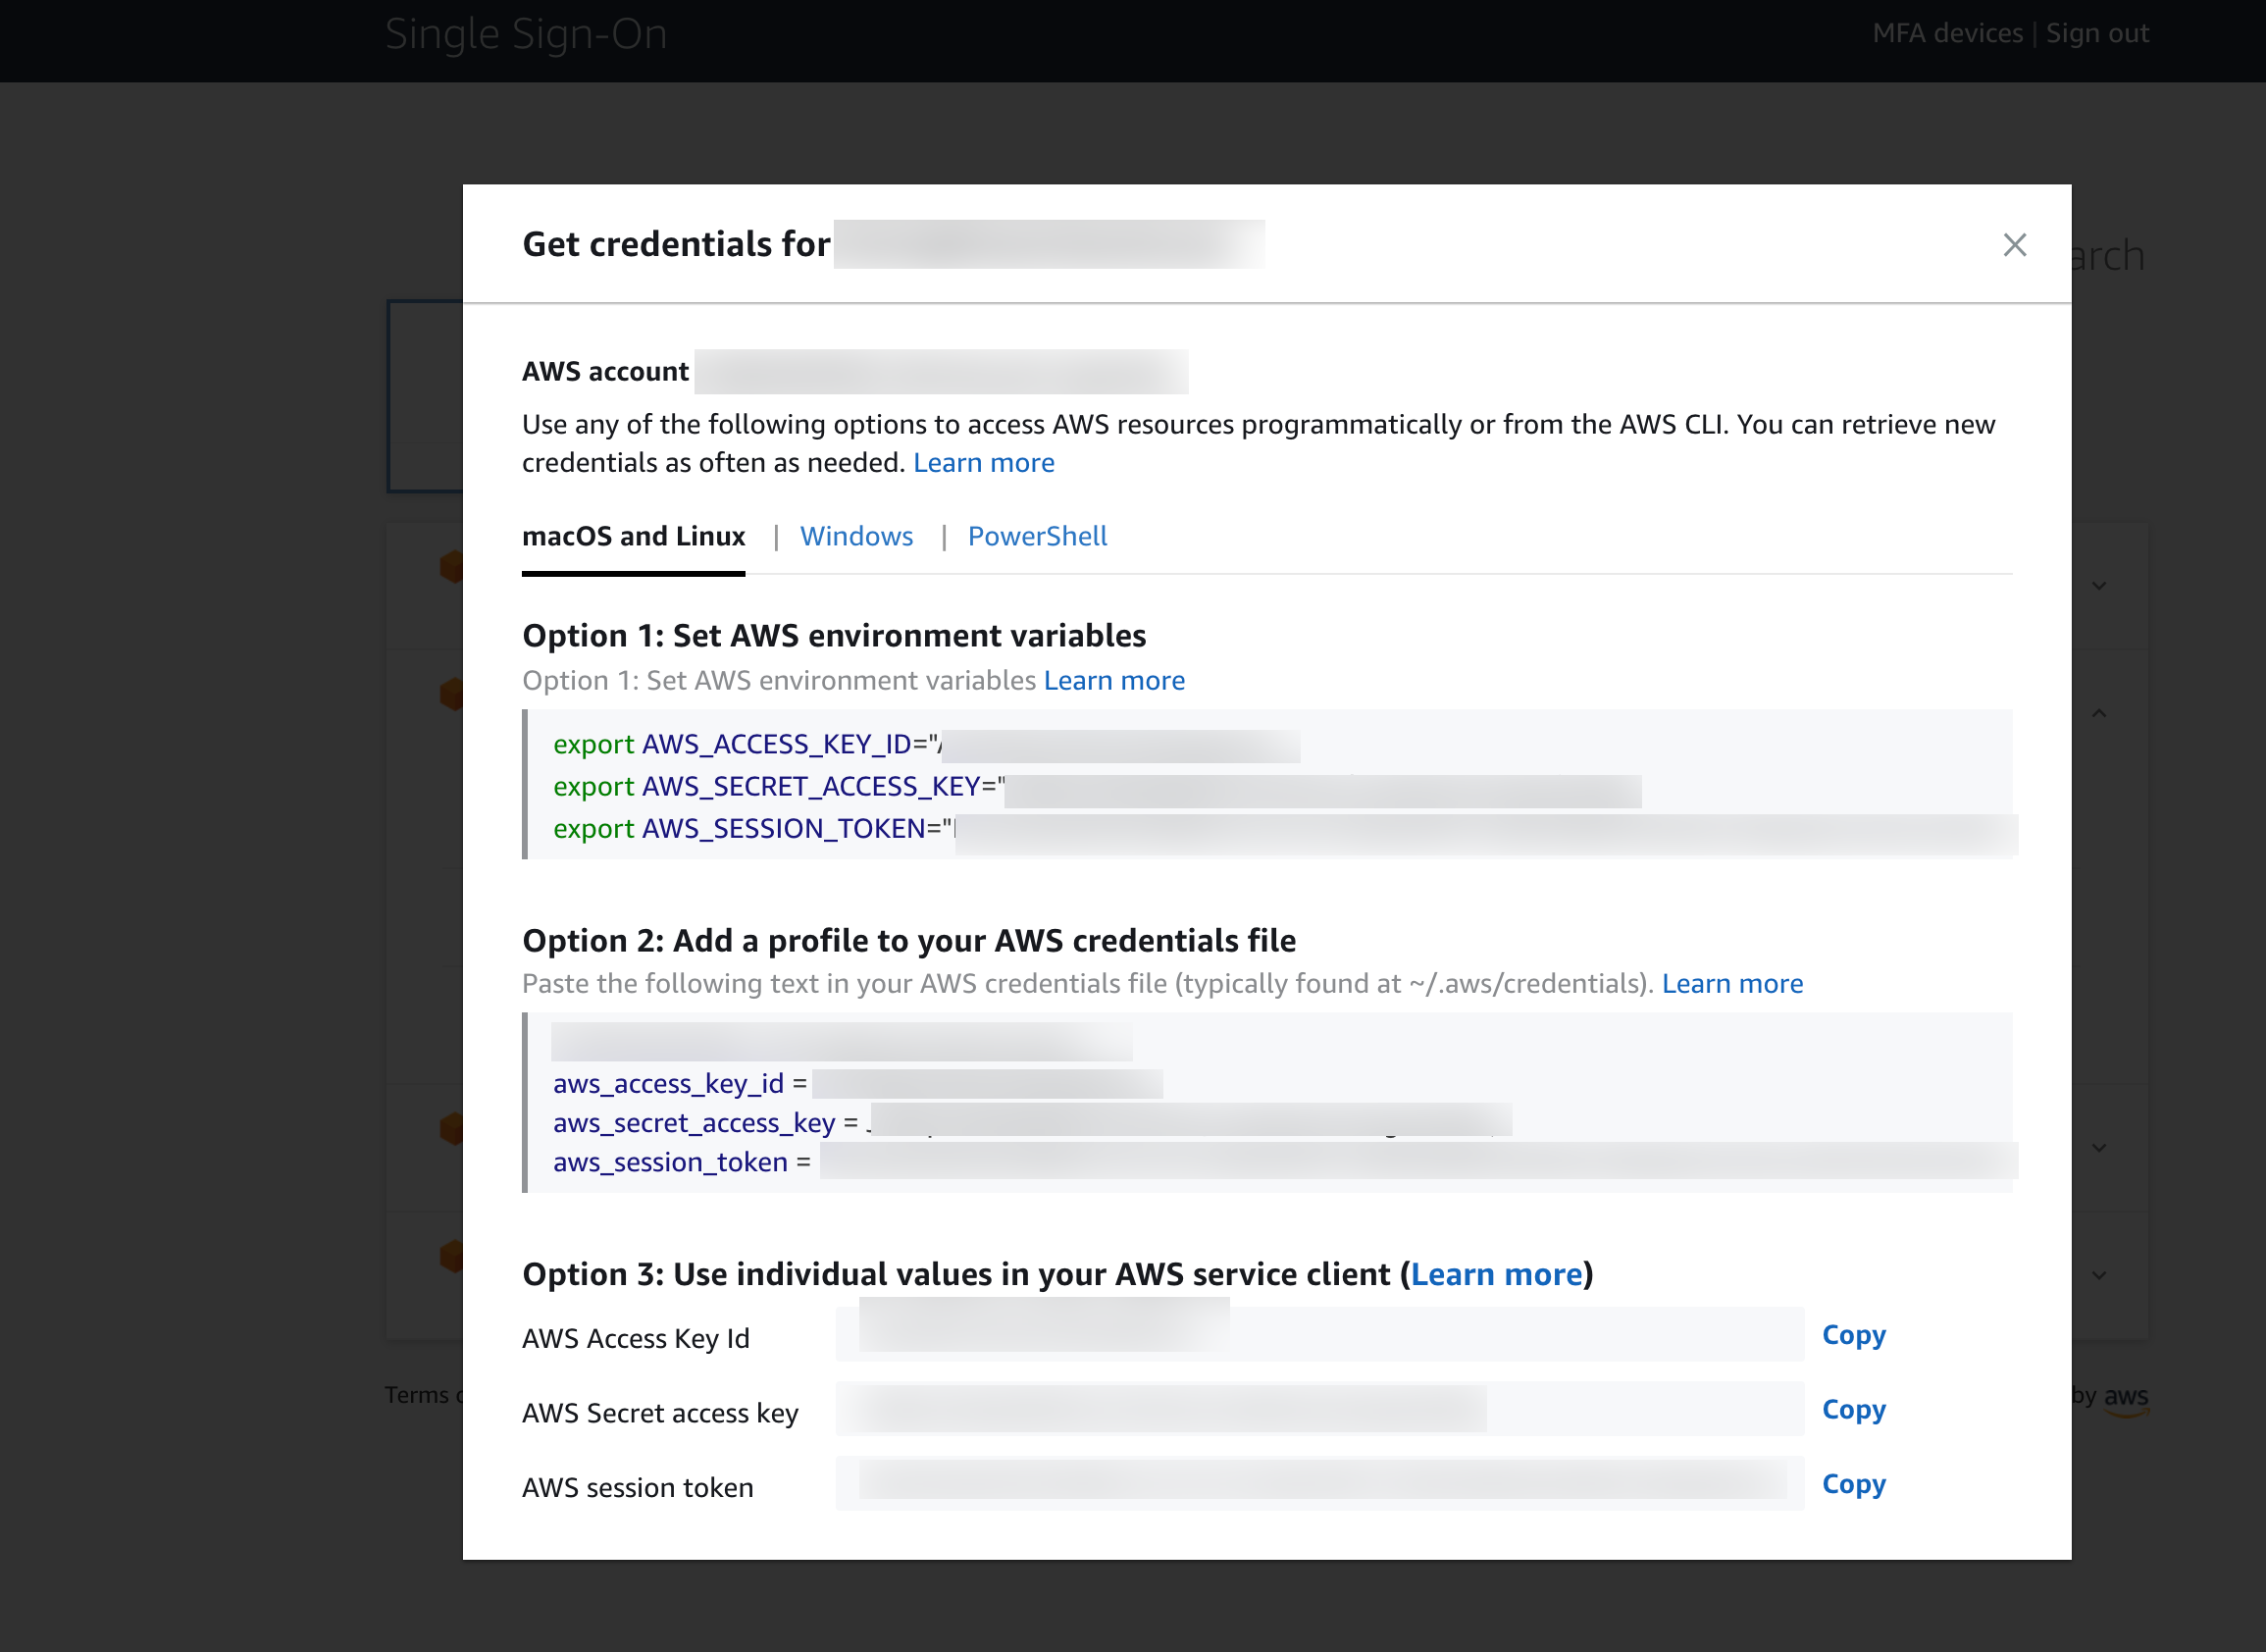
Task: Copy the AWS session token value
Action: (x=1852, y=1485)
